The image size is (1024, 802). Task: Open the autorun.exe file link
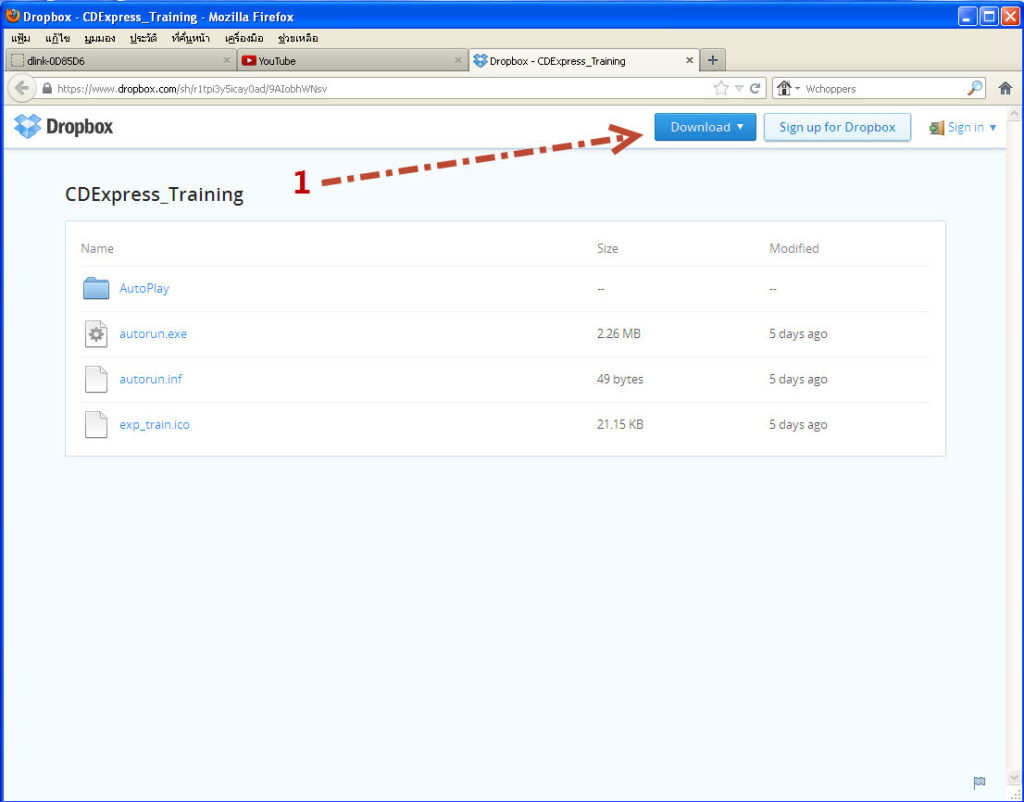(153, 334)
